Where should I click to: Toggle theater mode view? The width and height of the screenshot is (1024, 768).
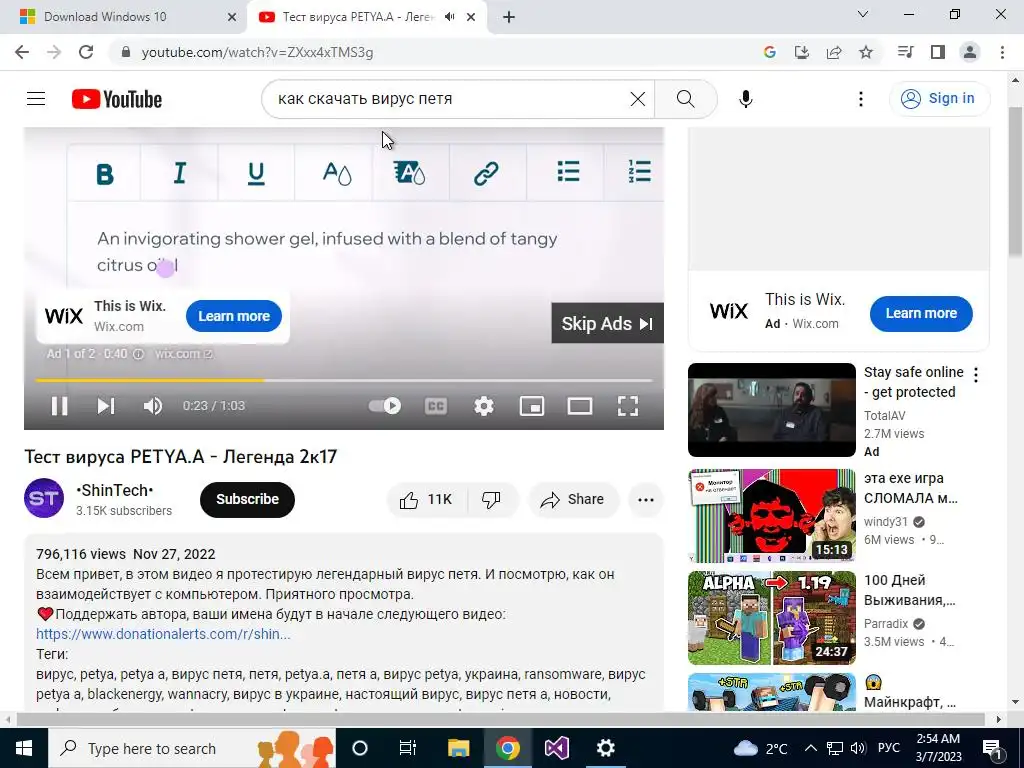click(580, 406)
